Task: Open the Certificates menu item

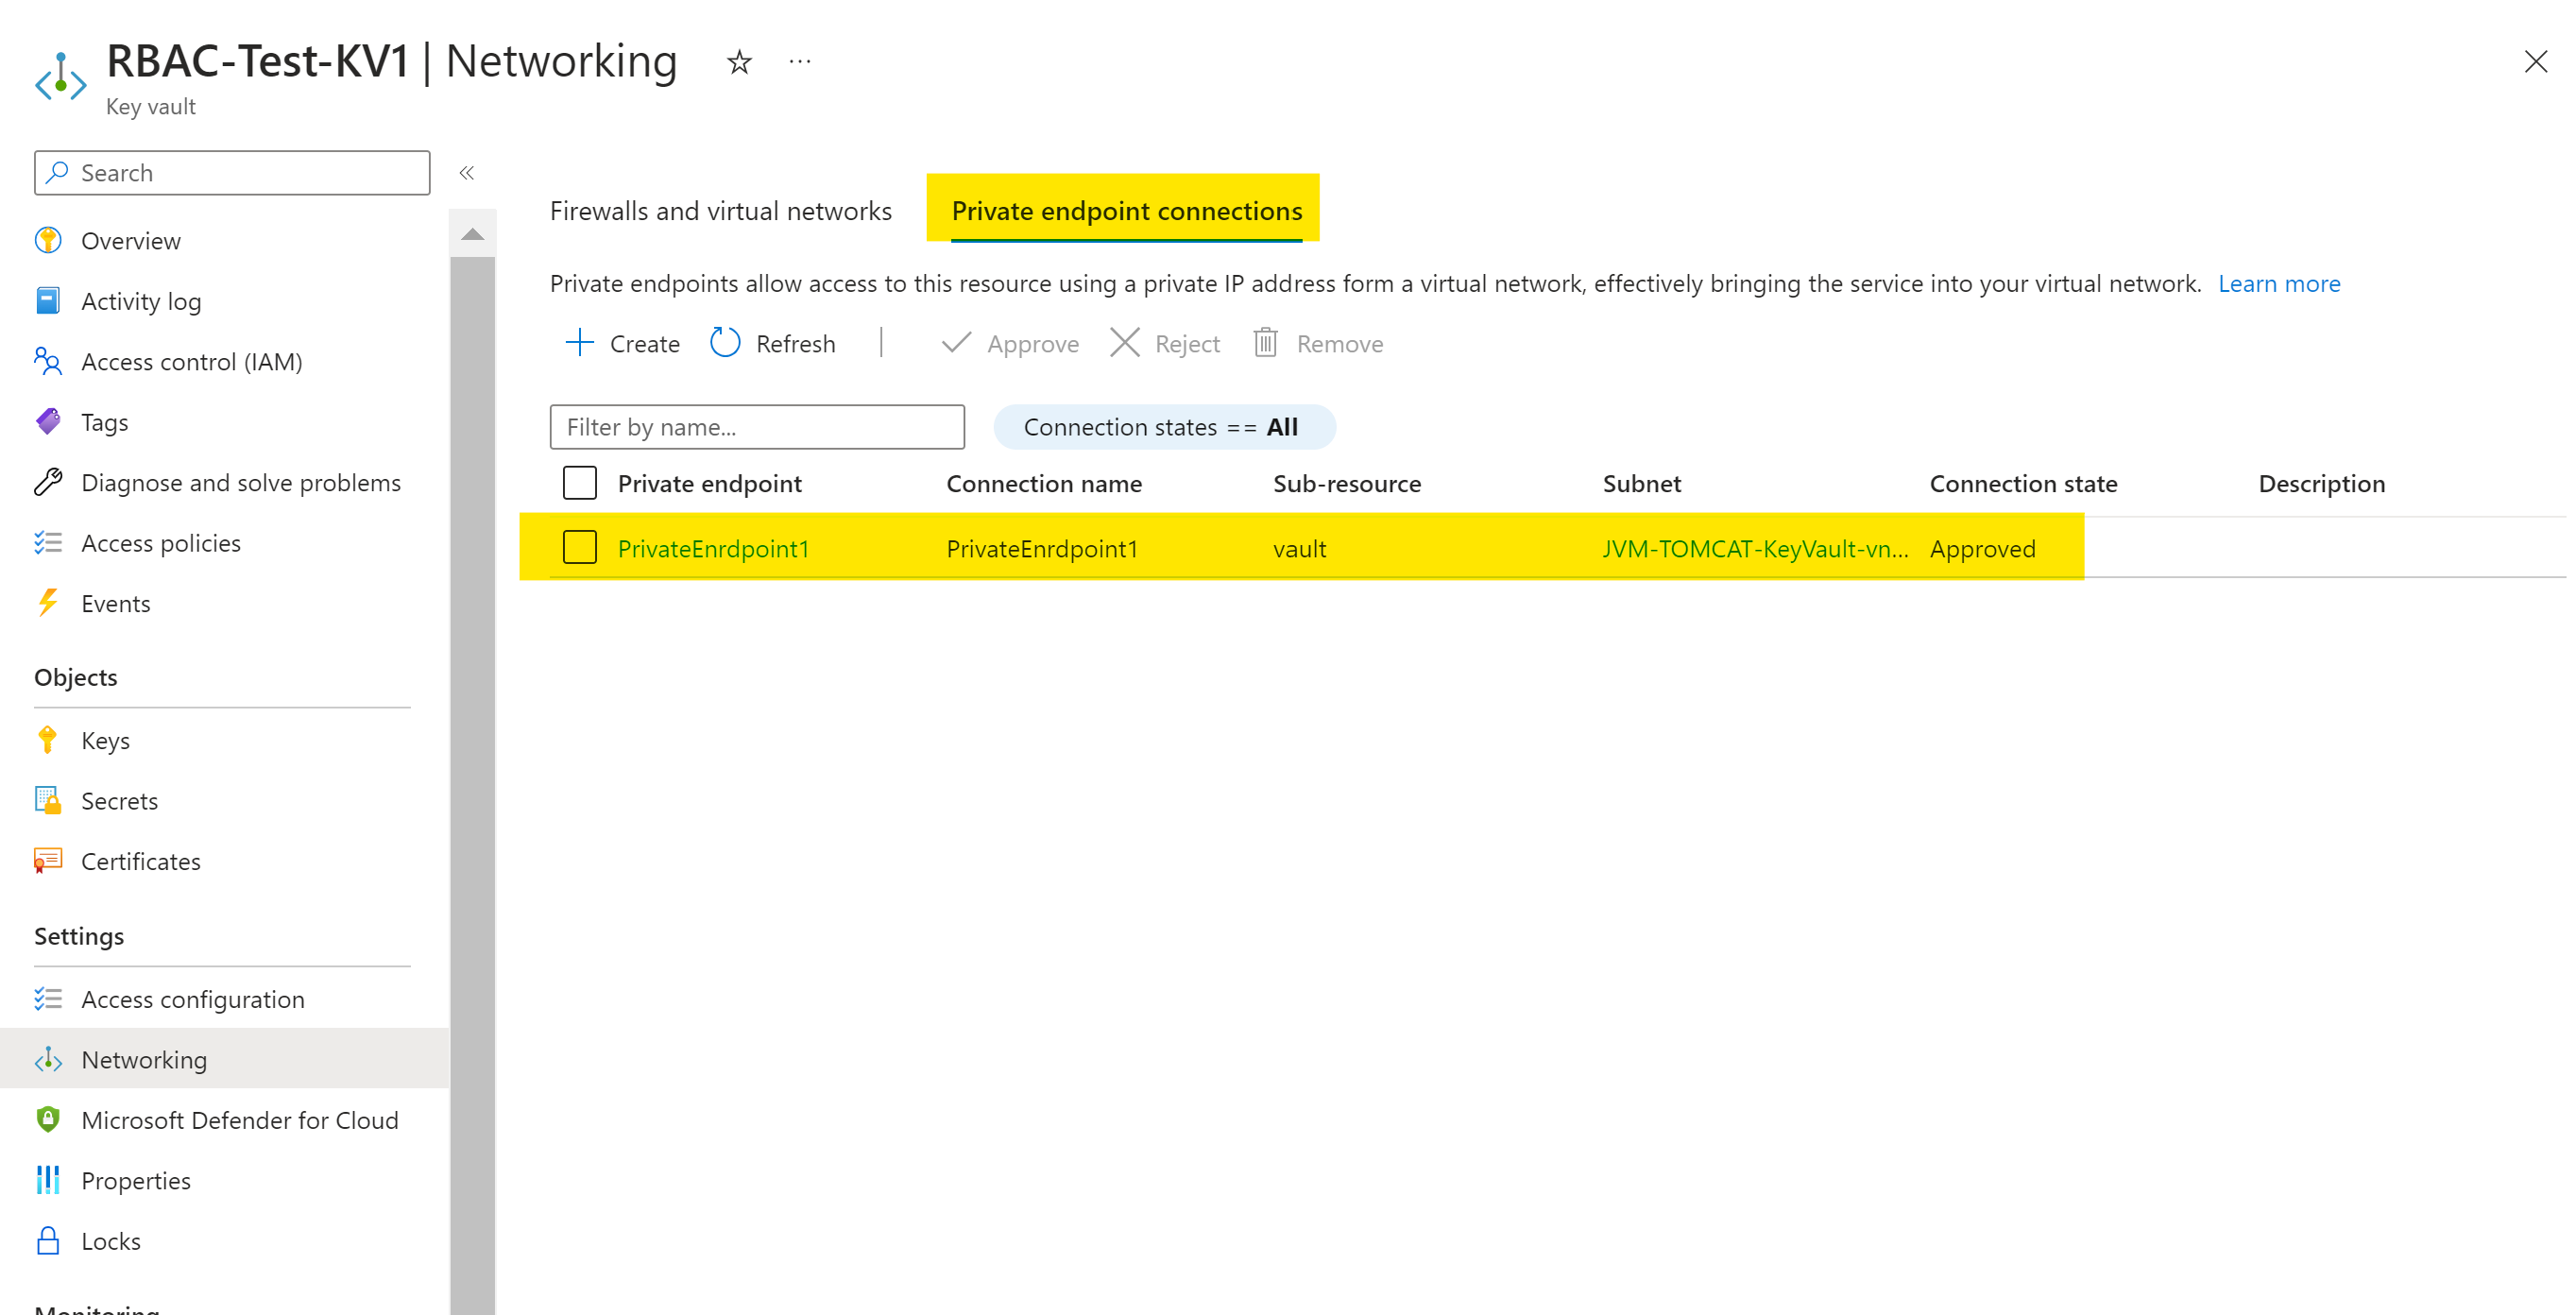Action: pos(141,861)
